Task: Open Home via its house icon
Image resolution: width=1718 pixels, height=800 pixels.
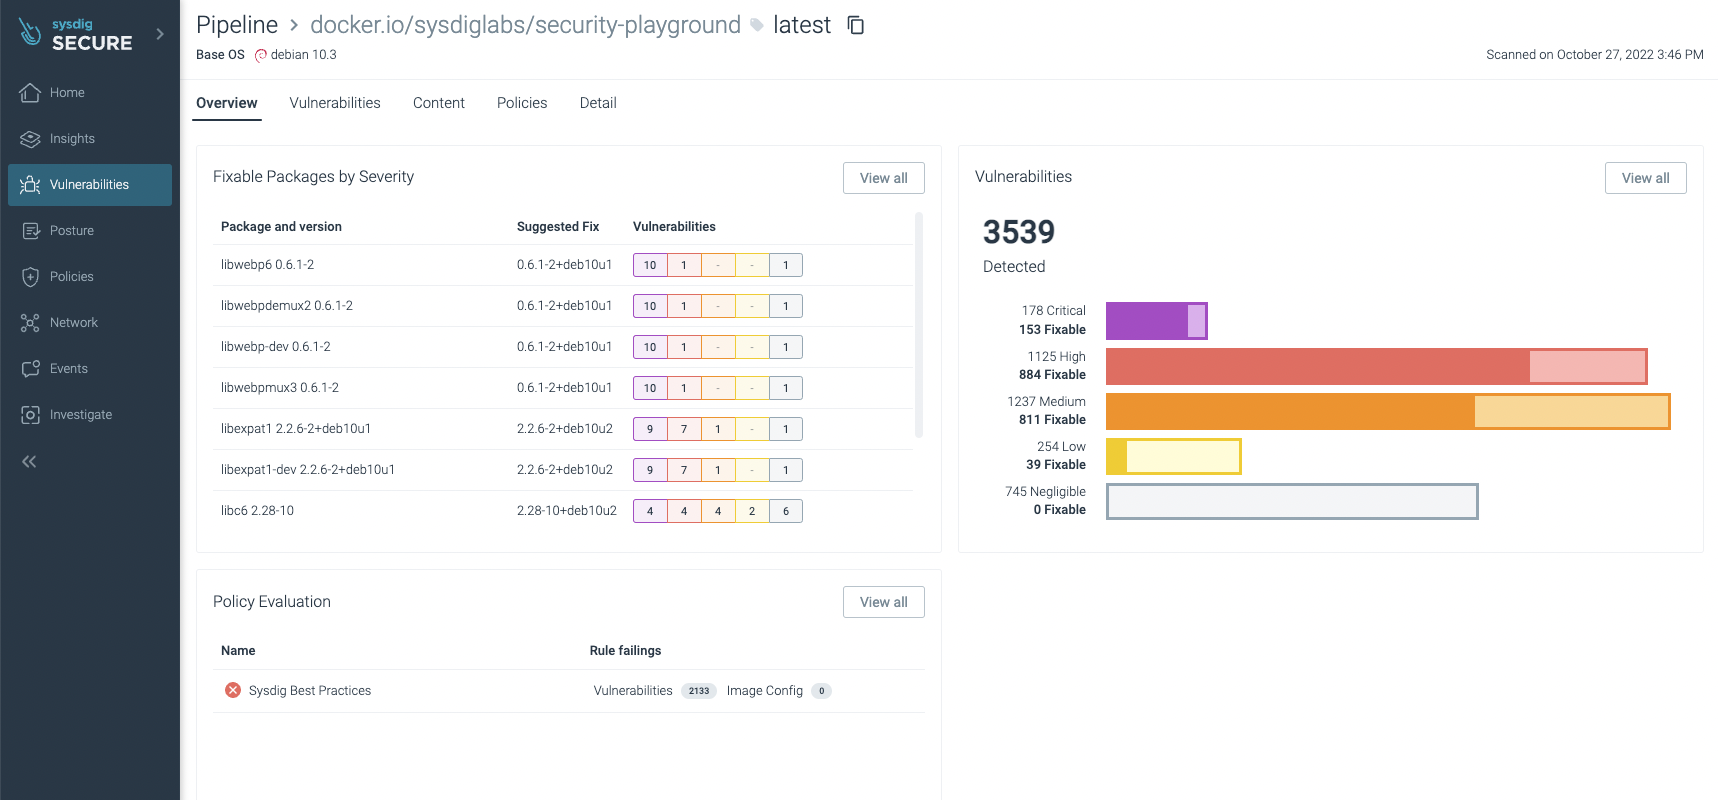Action: click(x=30, y=92)
